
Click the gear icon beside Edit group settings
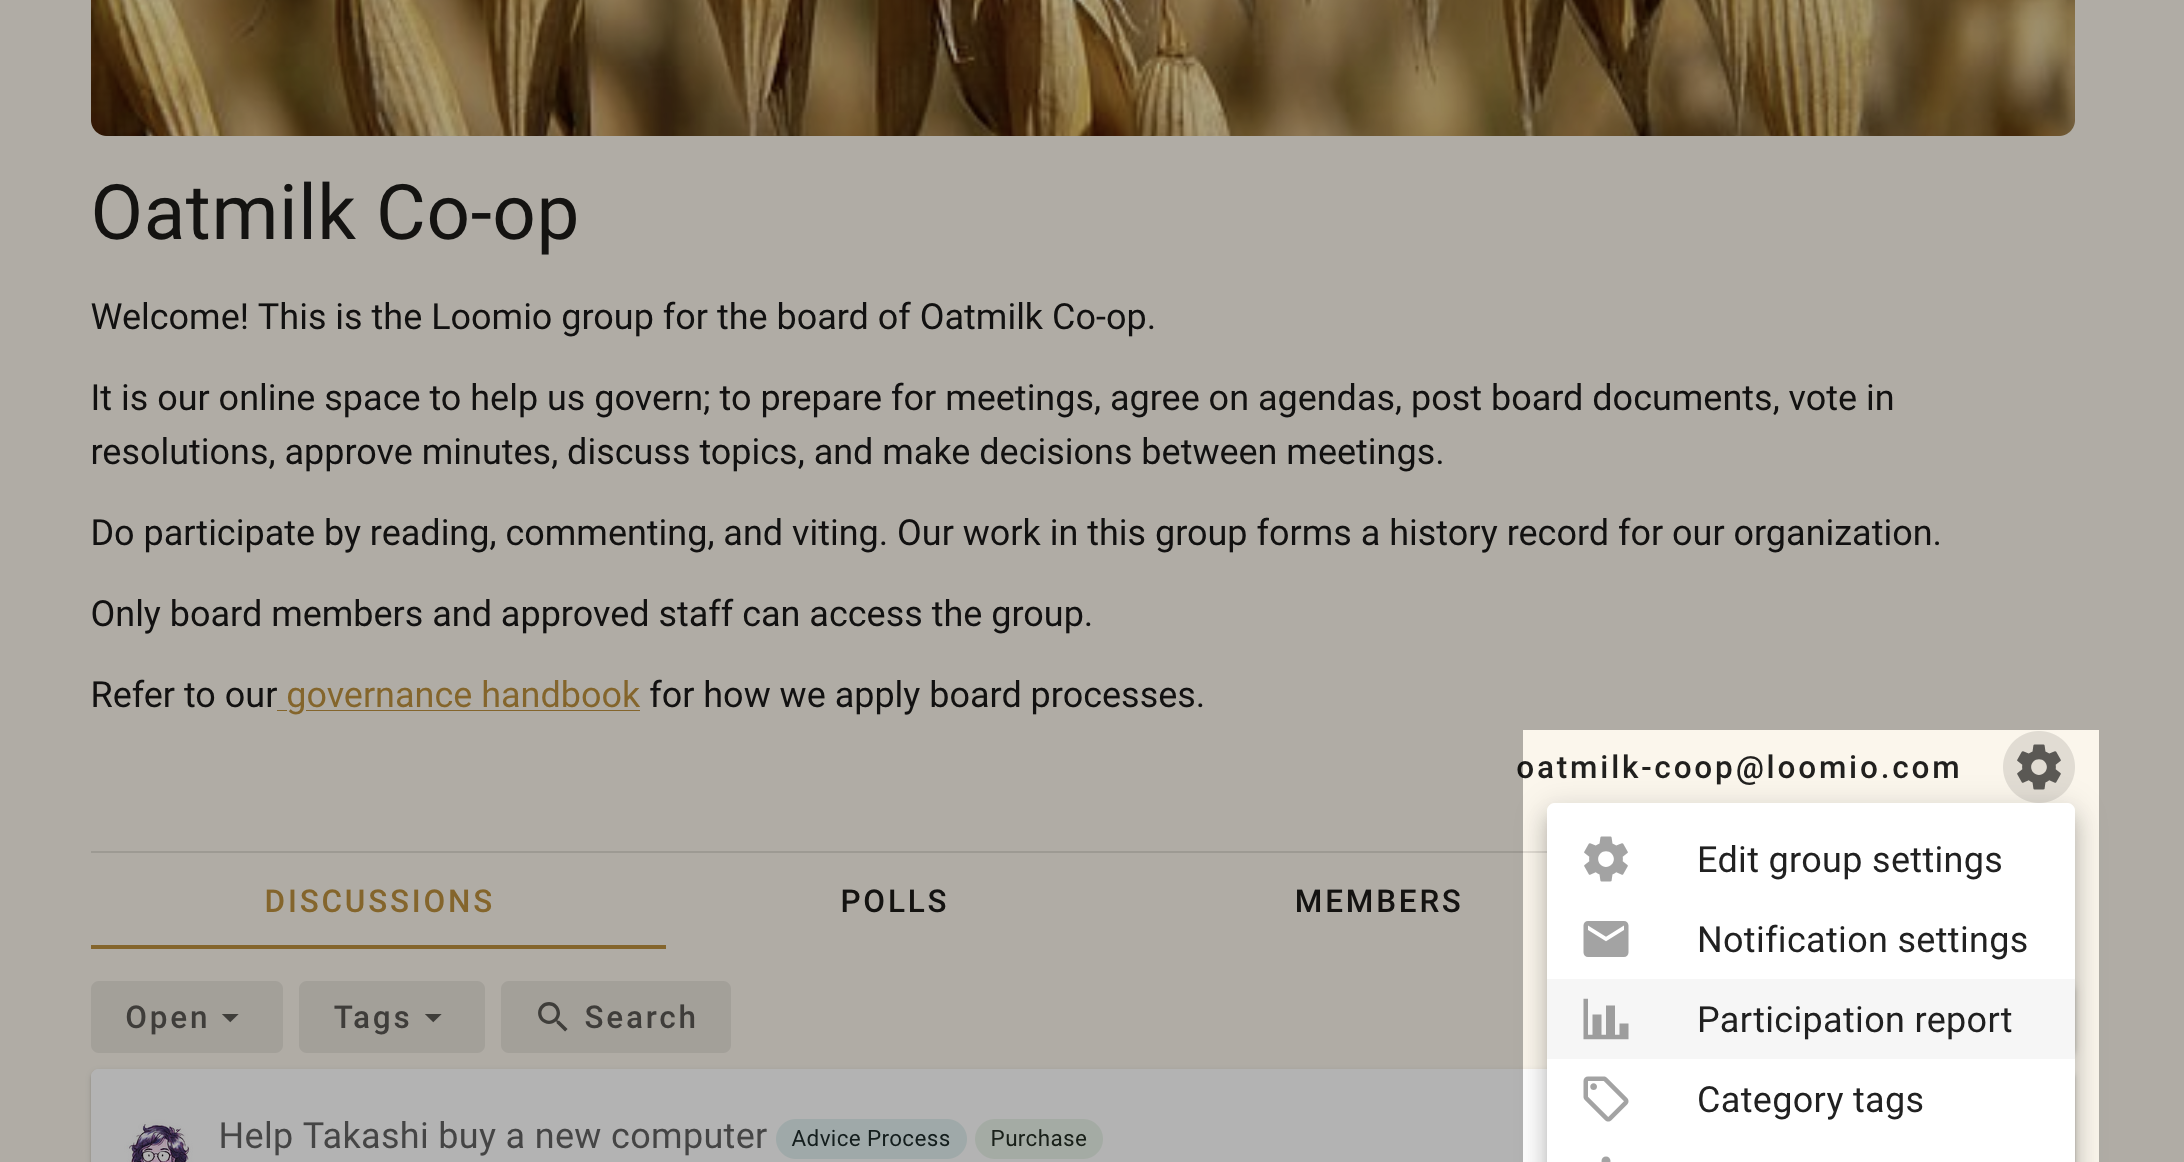[1606, 859]
